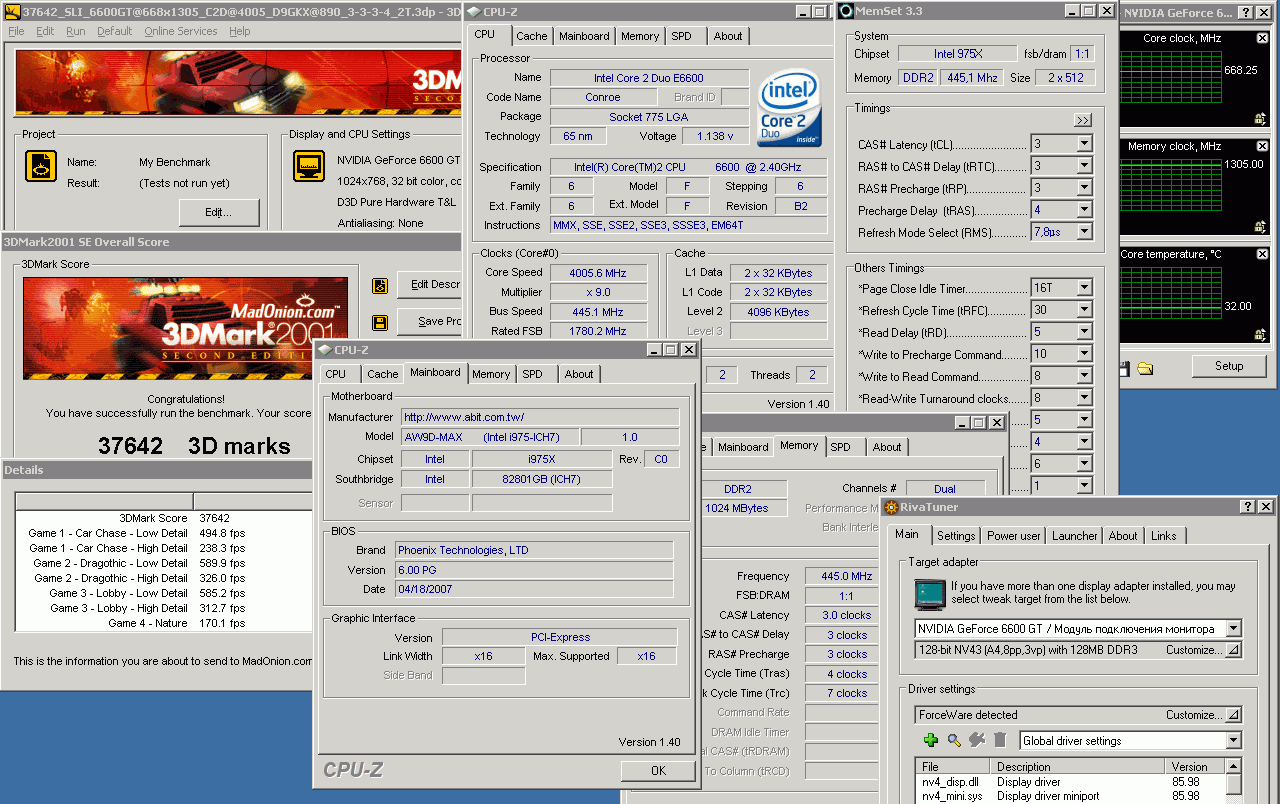The image size is (1280, 804).
Task: Open the Memory tab in front CPU-Z Mainboard window
Action: point(491,374)
